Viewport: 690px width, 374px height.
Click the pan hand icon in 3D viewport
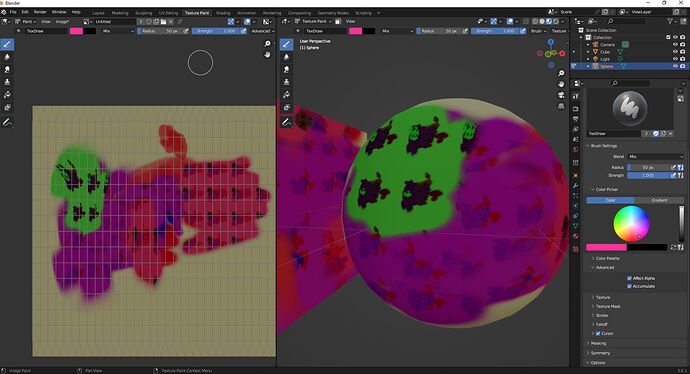coord(561,84)
